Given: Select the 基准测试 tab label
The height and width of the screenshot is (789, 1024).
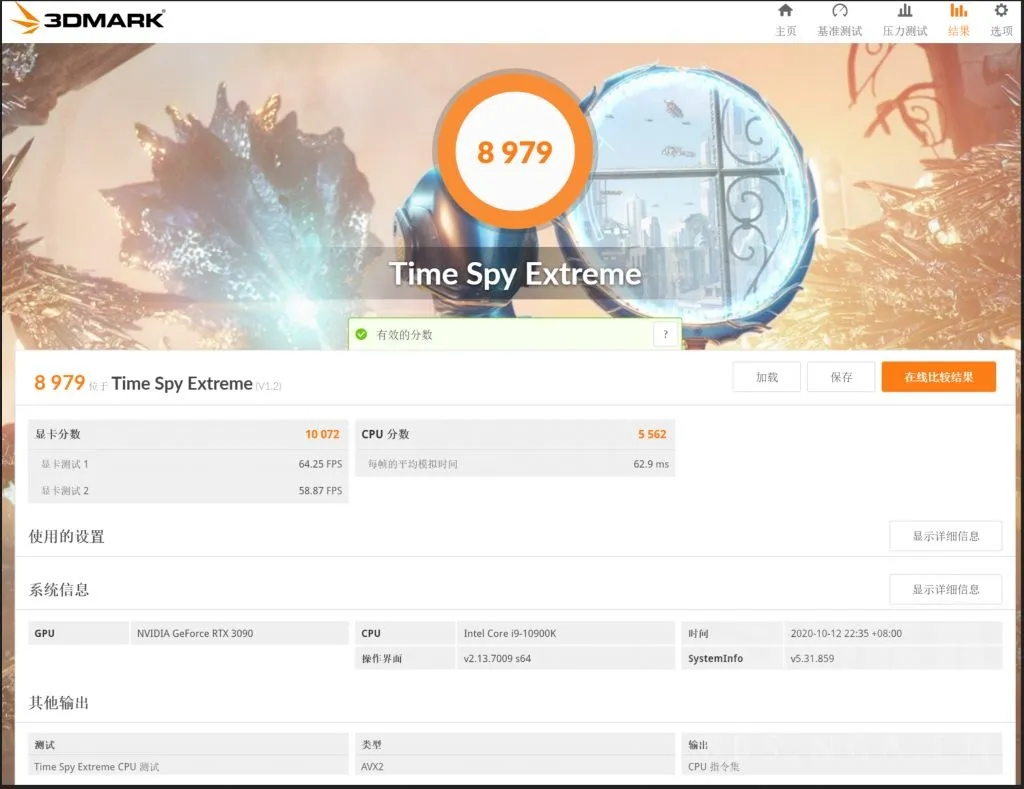Looking at the screenshot, I should pos(840,31).
